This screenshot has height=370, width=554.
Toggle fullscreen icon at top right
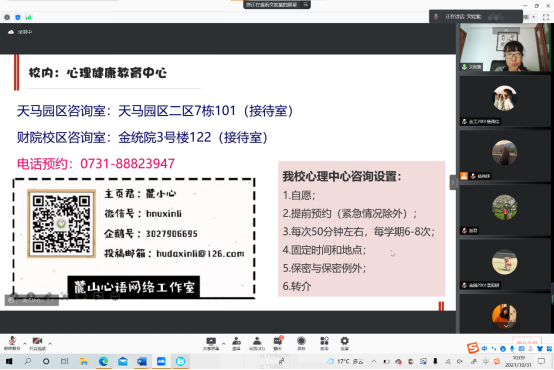point(546,17)
